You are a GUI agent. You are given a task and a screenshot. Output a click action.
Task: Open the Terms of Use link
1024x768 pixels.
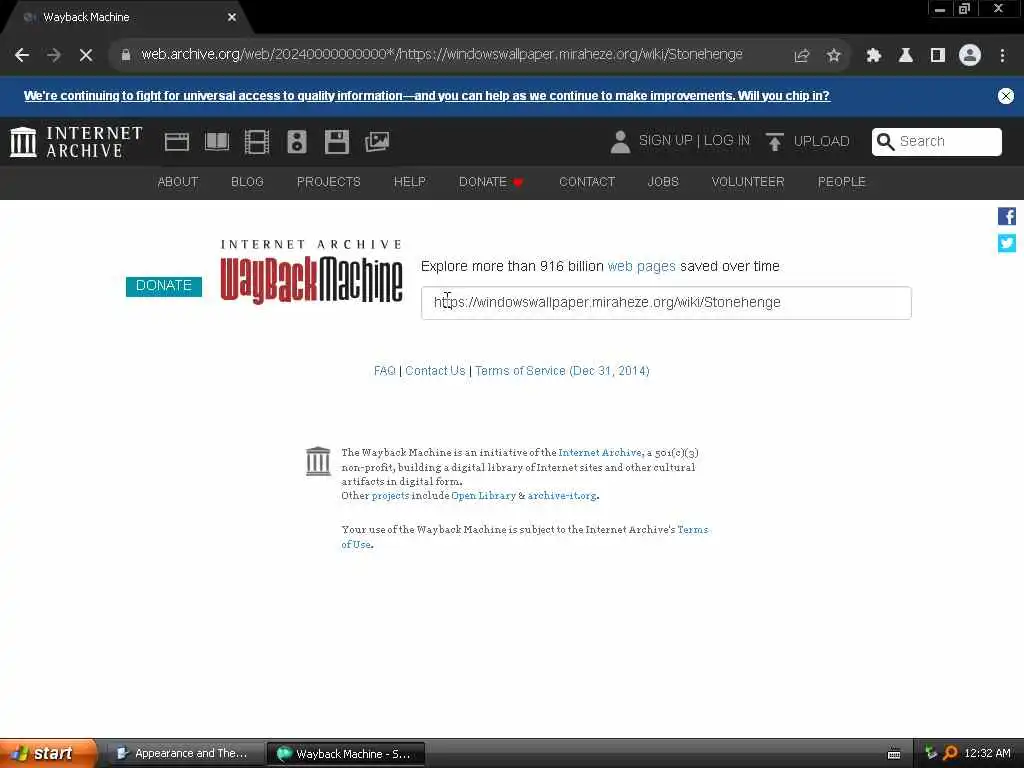pyautogui.click(x=524, y=537)
